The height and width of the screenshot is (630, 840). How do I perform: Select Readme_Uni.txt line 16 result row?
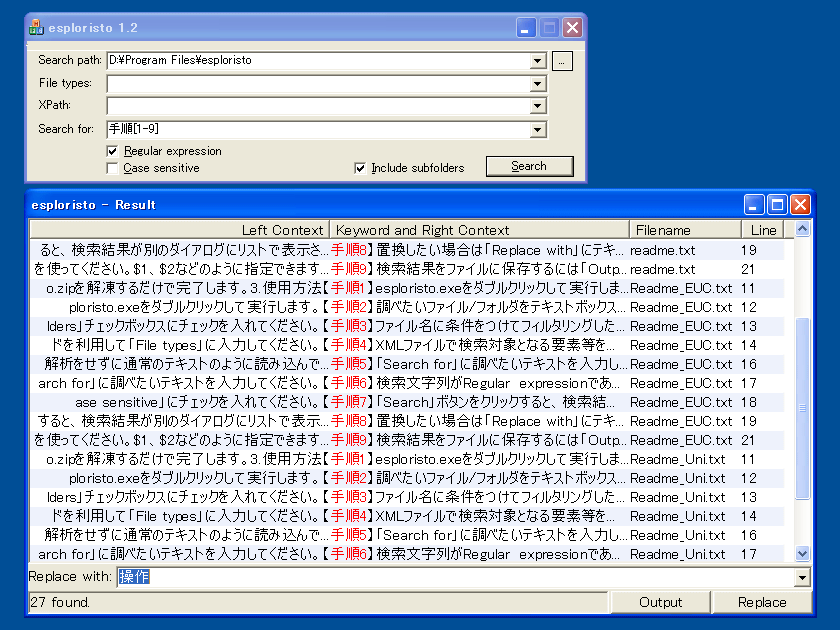click(407, 535)
